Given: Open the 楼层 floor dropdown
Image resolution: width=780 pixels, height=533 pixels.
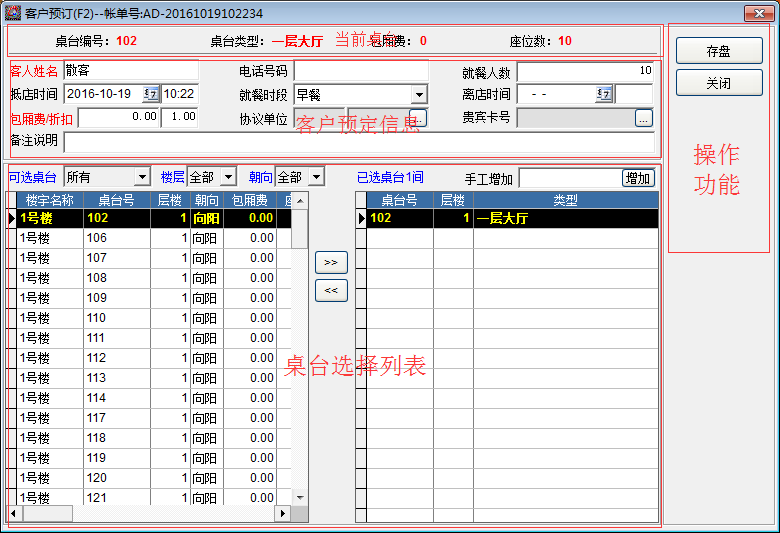Looking at the screenshot, I should (229, 177).
